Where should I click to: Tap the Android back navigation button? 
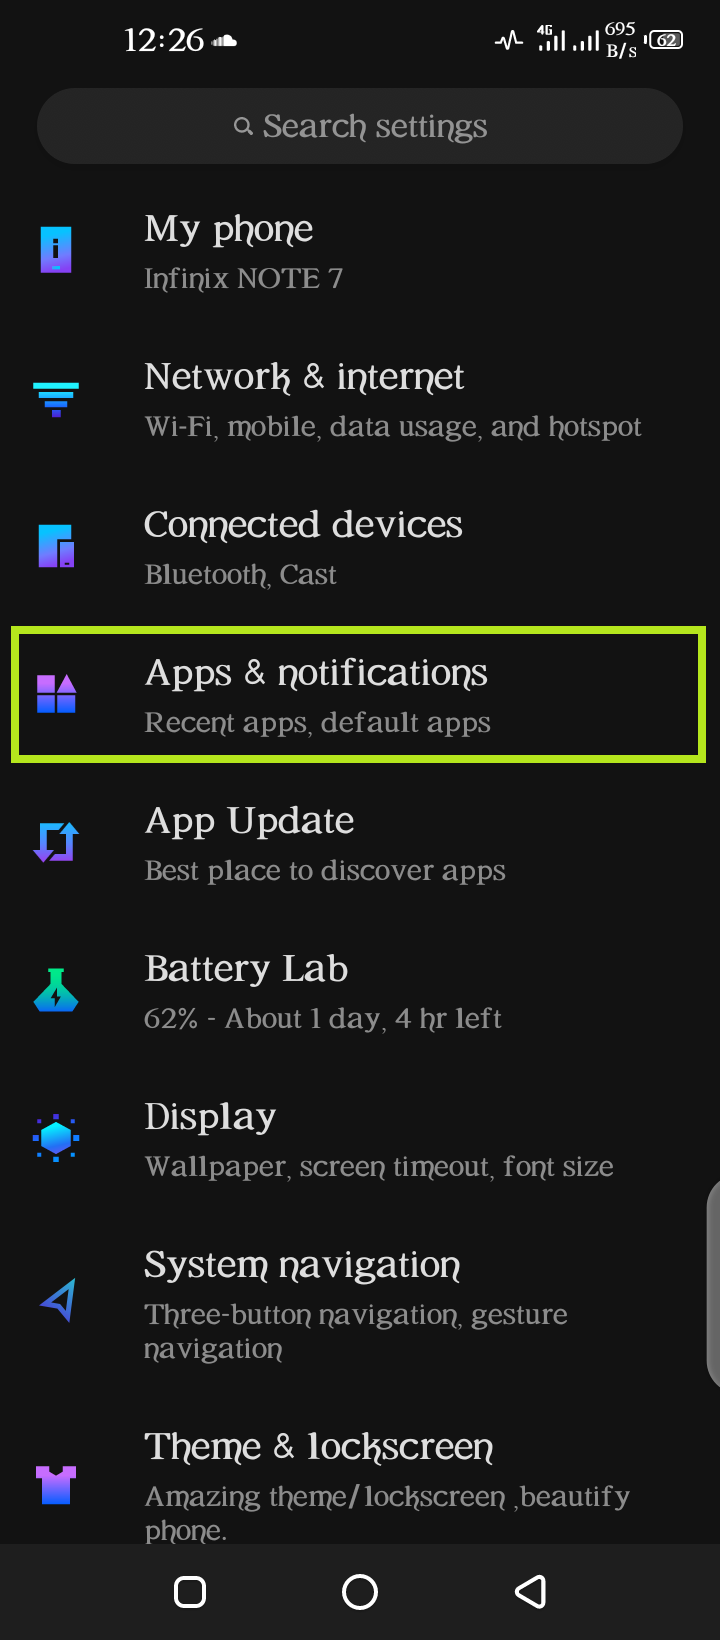click(x=530, y=1592)
